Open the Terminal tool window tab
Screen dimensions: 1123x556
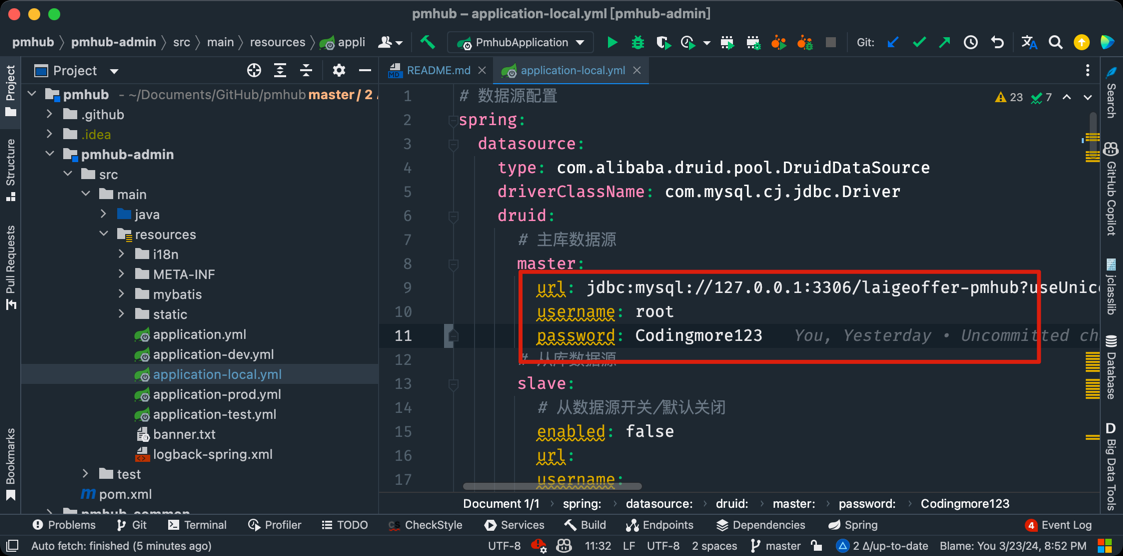(196, 525)
